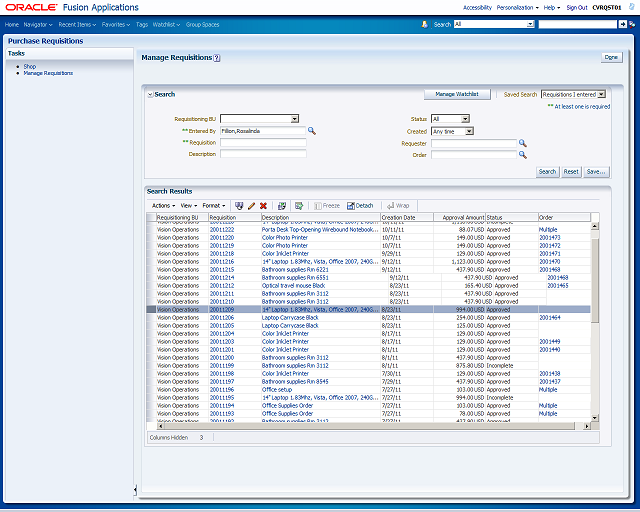This screenshot has width=640, height=512.
Task: Click the horizontal scrollbar right arrow
Action: 587,426
